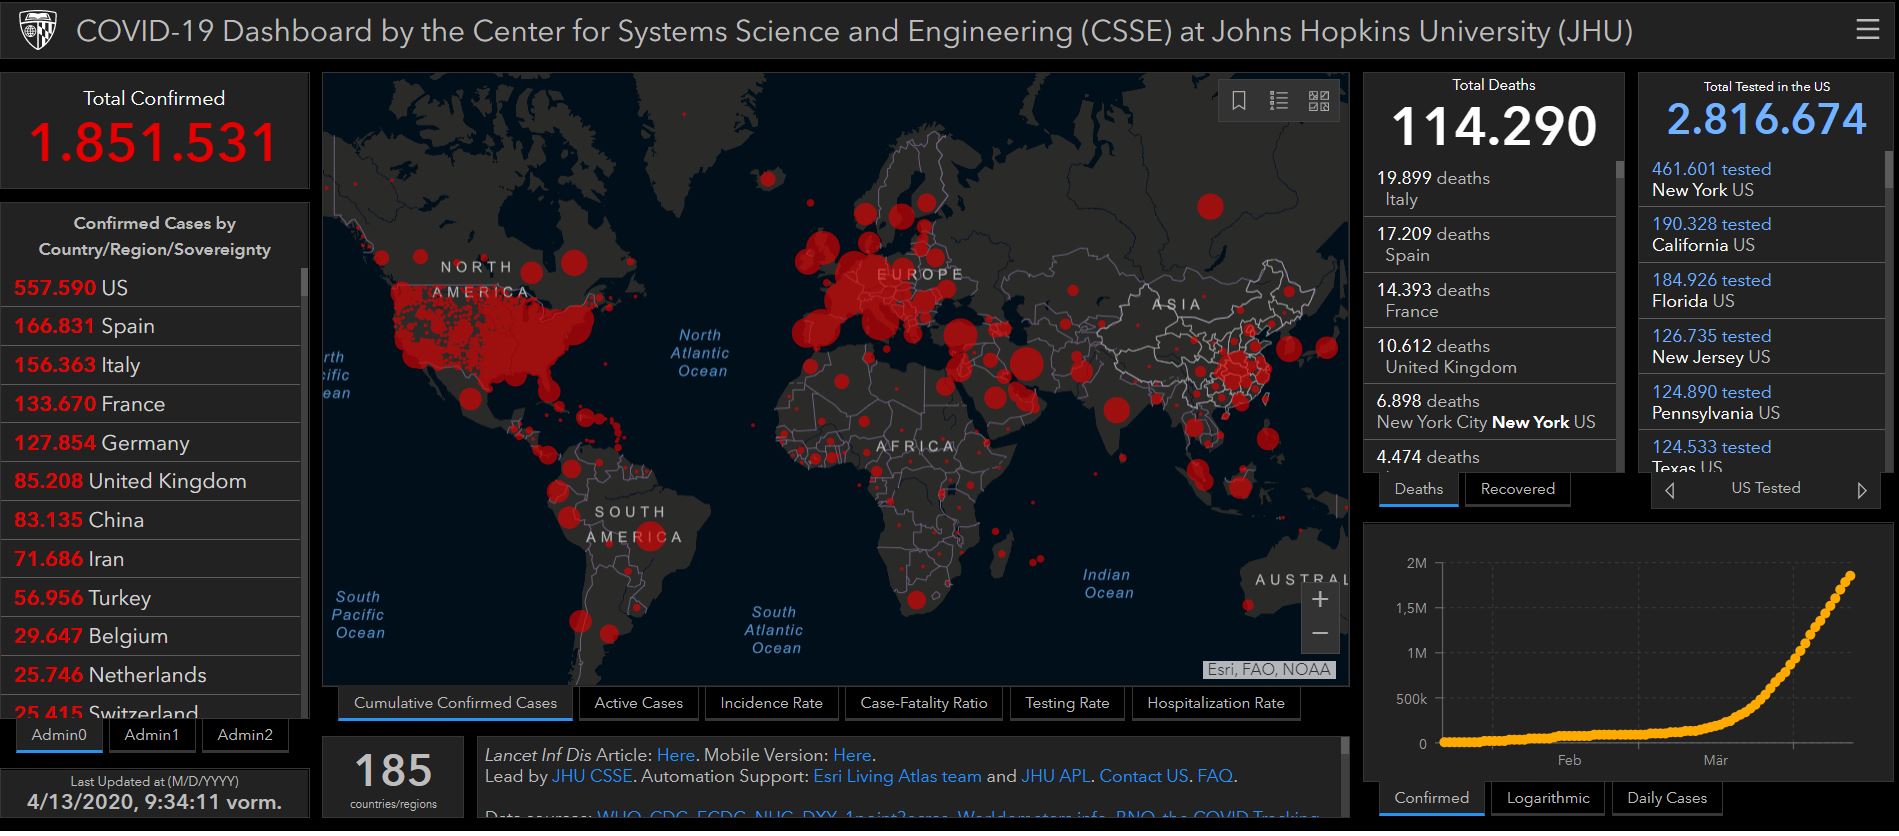Screen dimensions: 1899x836
Task: Switch to the Admin2 tab
Action: [x=245, y=735]
